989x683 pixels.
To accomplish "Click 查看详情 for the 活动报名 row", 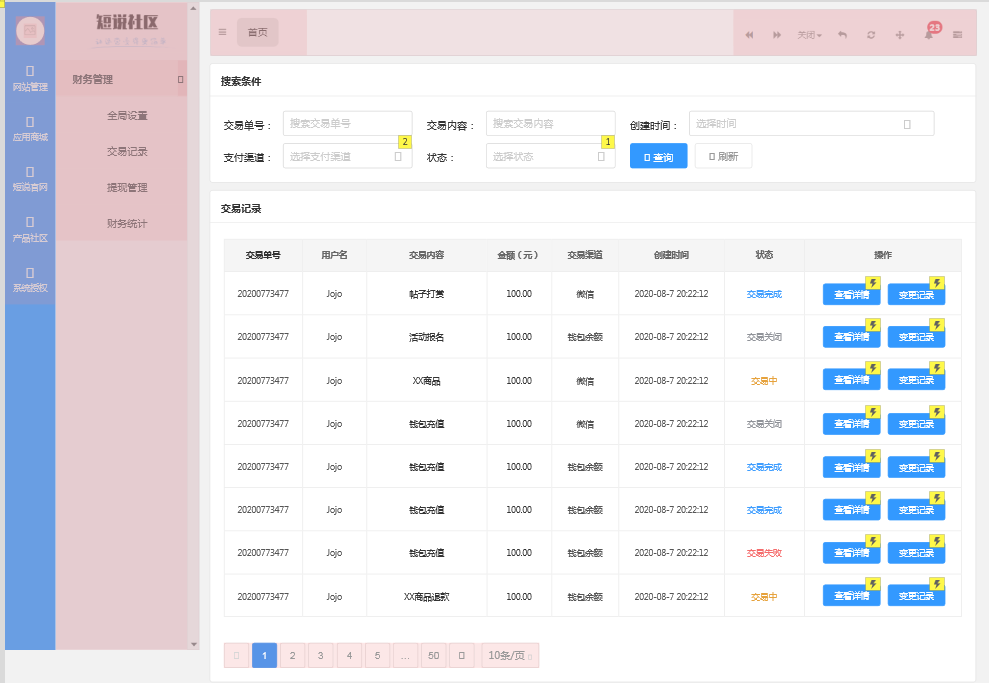I will (x=851, y=337).
